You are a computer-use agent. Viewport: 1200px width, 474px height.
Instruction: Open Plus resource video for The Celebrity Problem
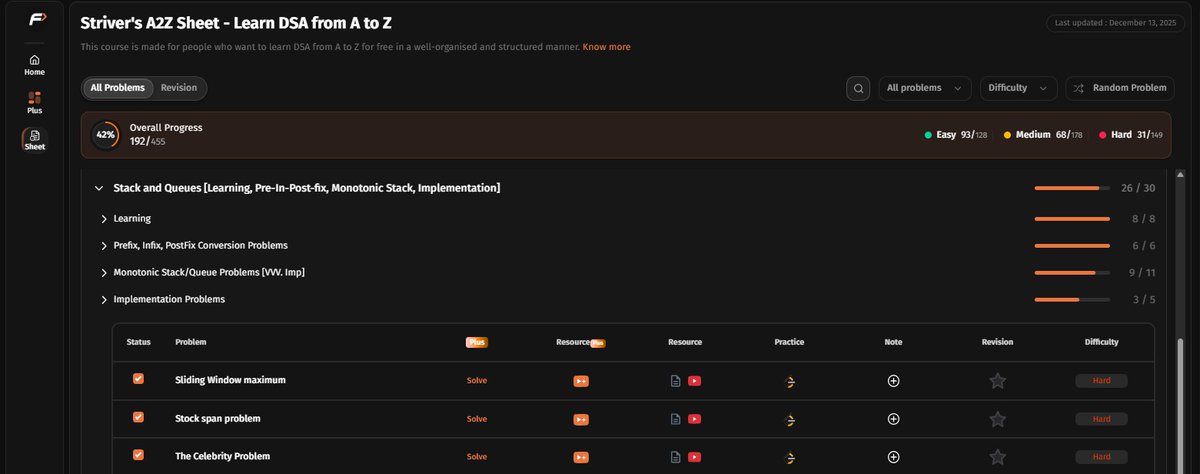coord(580,457)
